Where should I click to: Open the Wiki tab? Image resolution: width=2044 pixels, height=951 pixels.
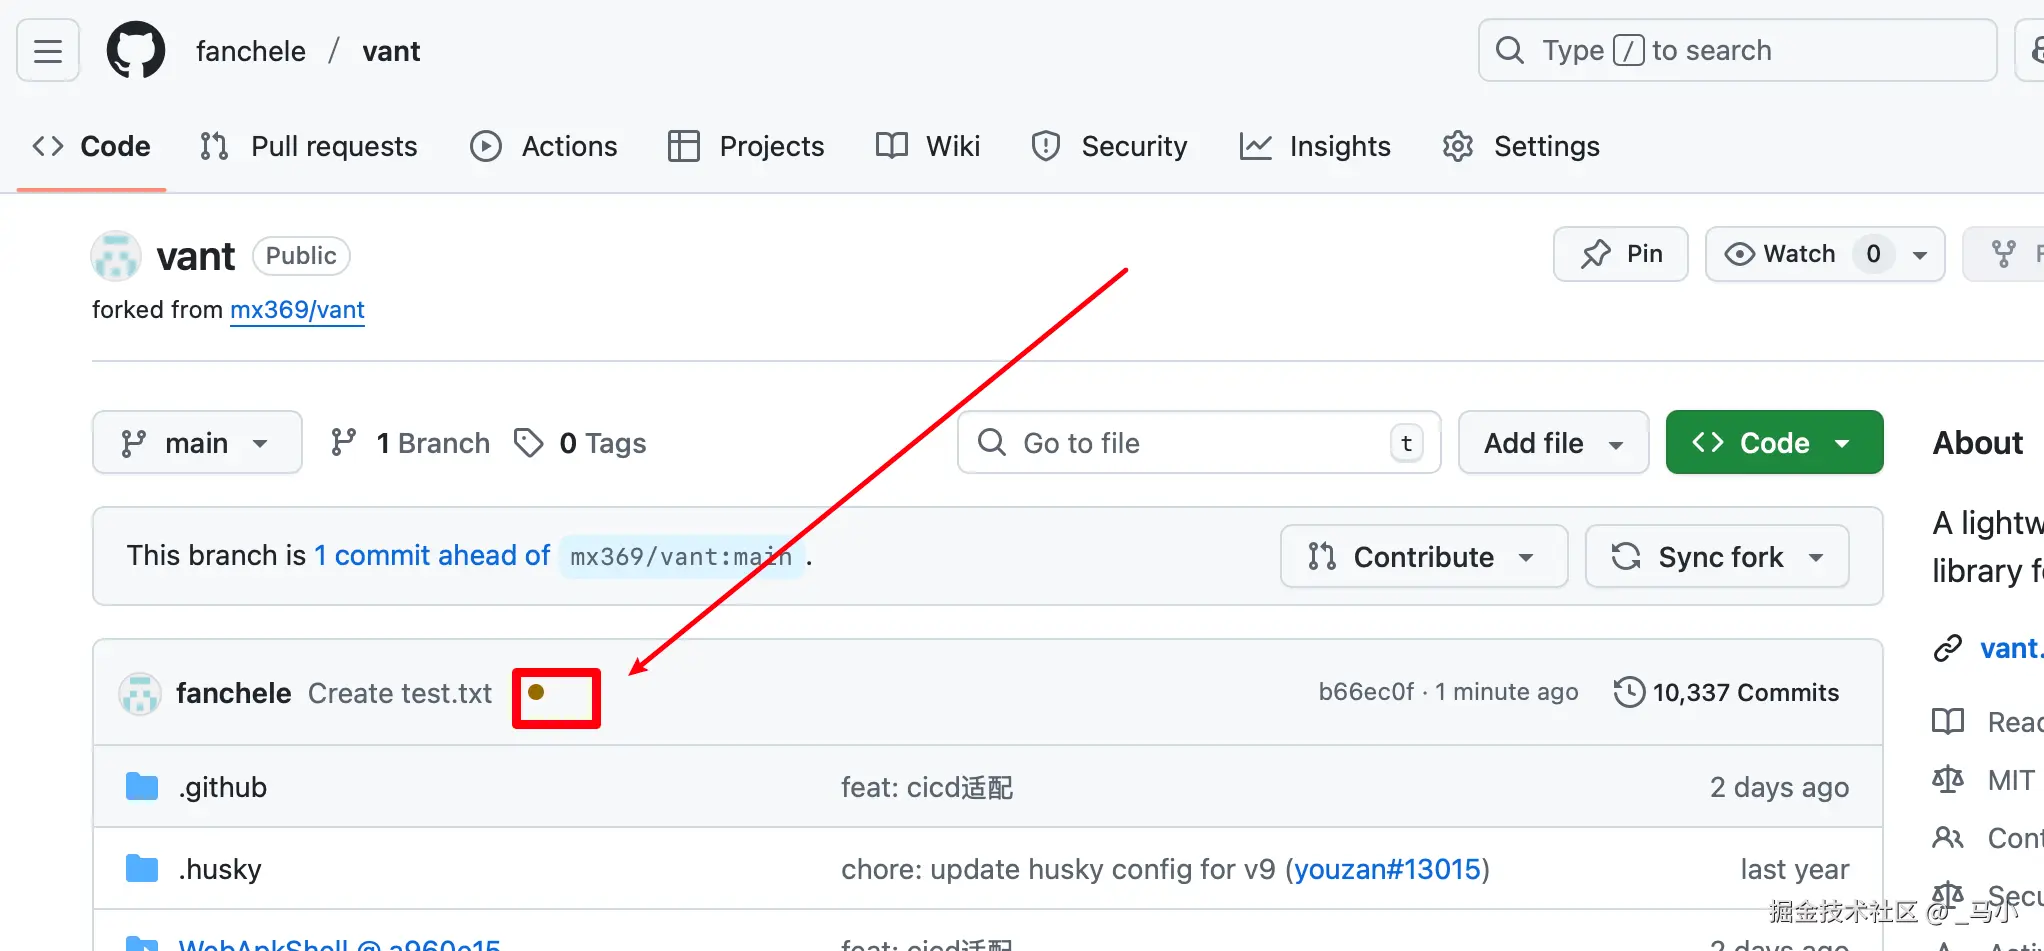click(x=928, y=146)
